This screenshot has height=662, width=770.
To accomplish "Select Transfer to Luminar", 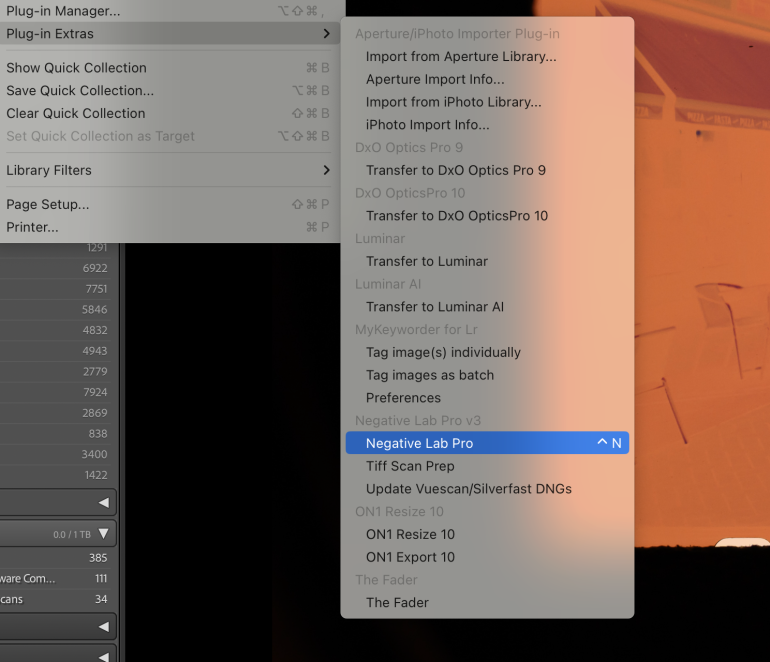I will coord(487,261).
